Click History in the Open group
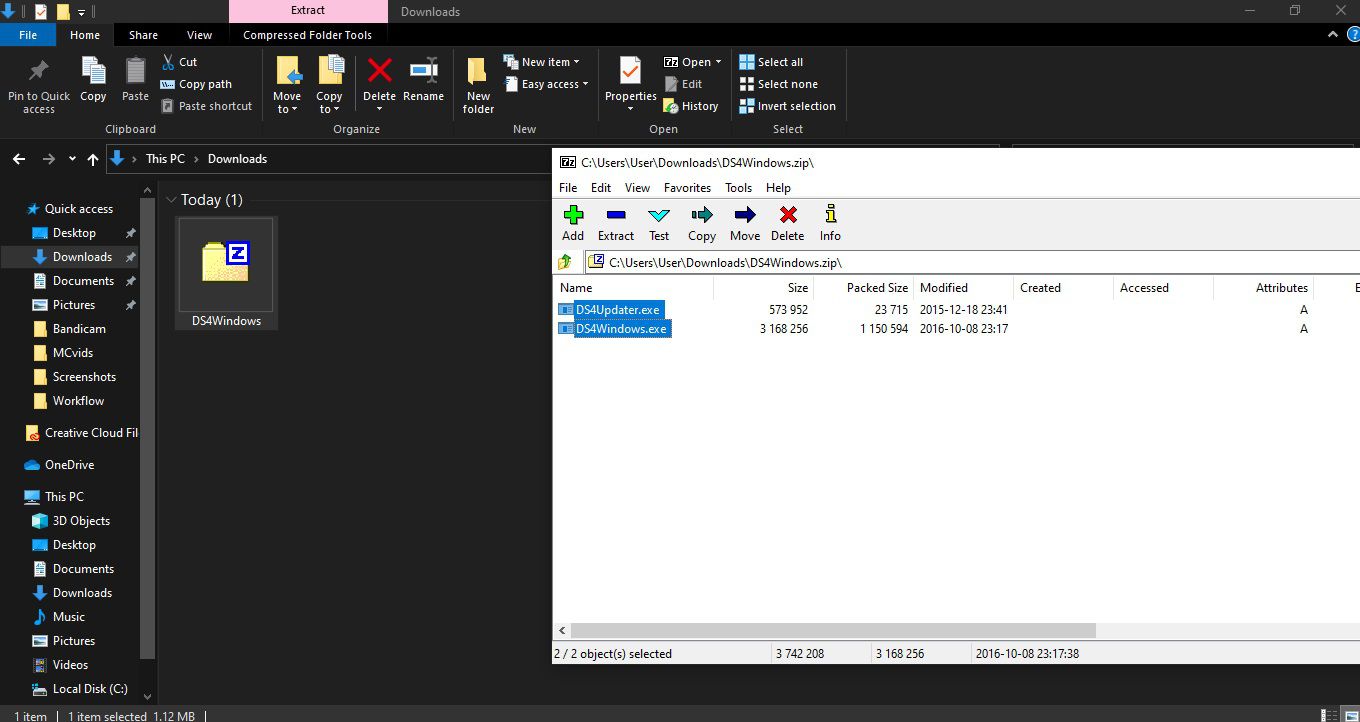1360x722 pixels. [691, 106]
